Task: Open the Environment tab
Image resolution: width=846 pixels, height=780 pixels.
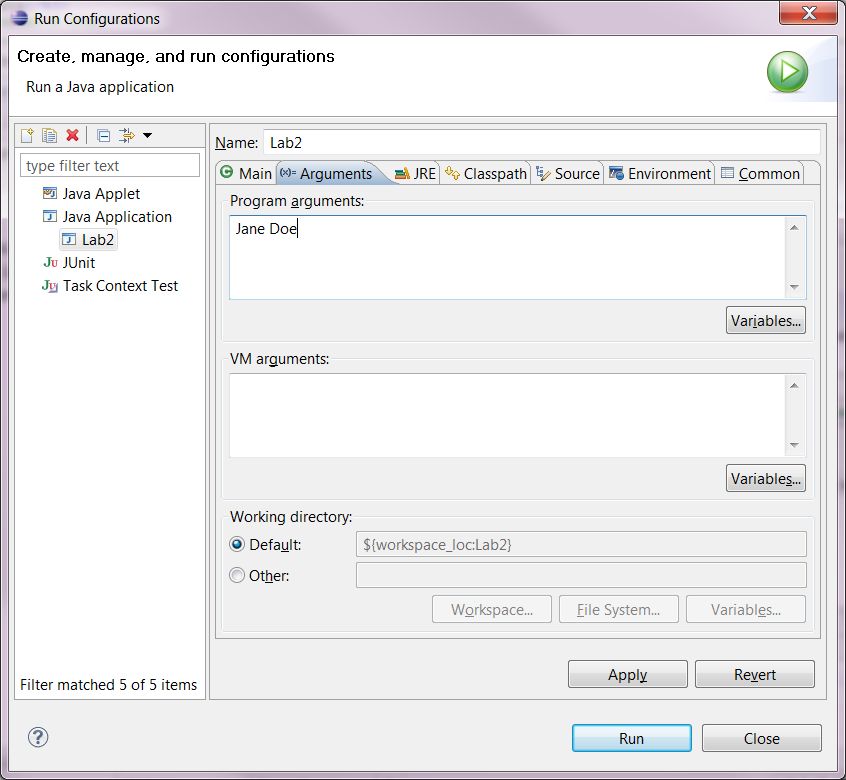Action: tap(659, 173)
